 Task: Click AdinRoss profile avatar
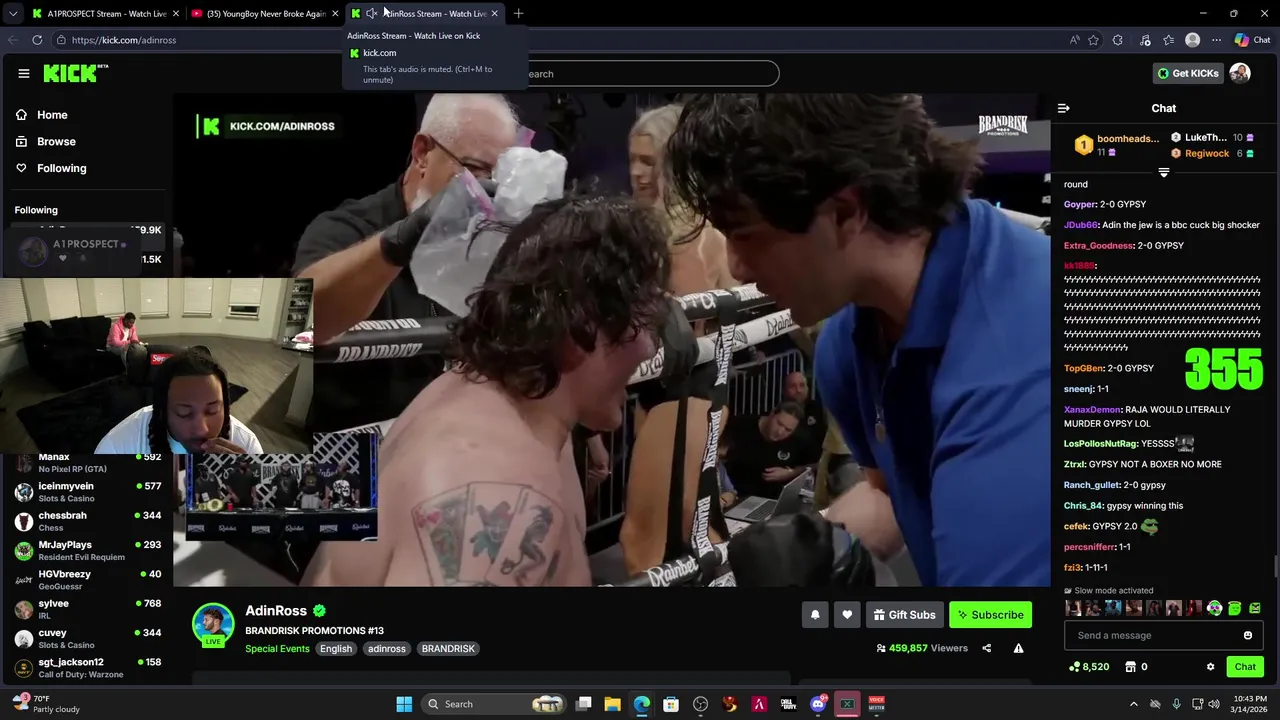[213, 624]
